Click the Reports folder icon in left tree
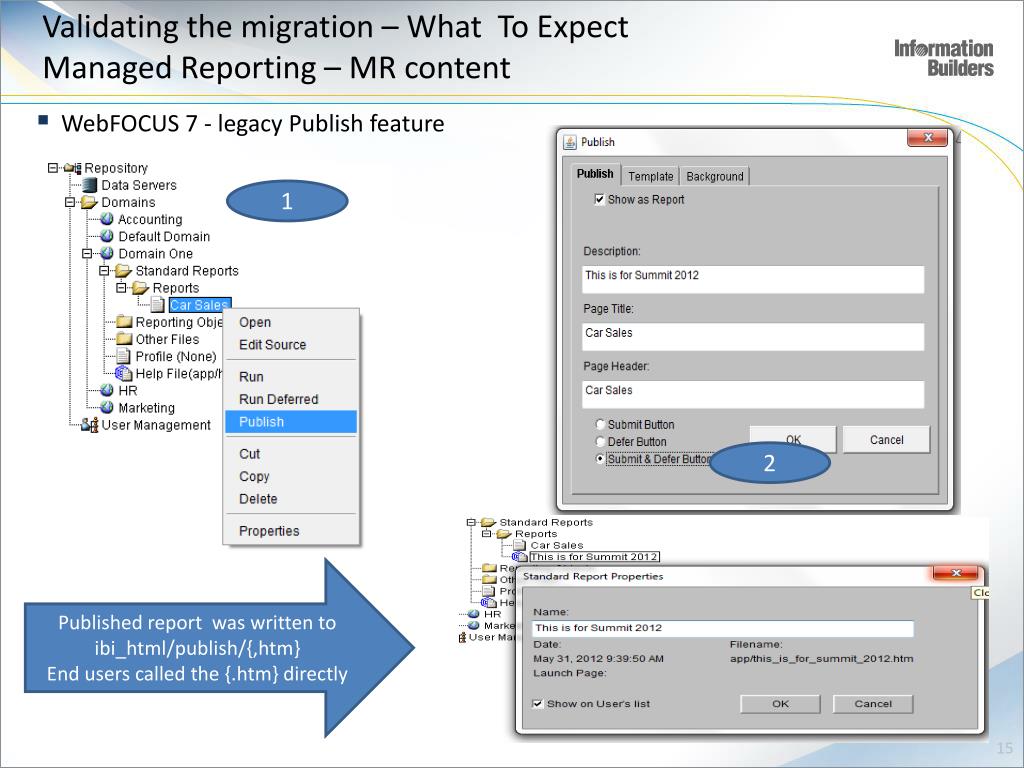The image size is (1024, 768). tap(140, 287)
